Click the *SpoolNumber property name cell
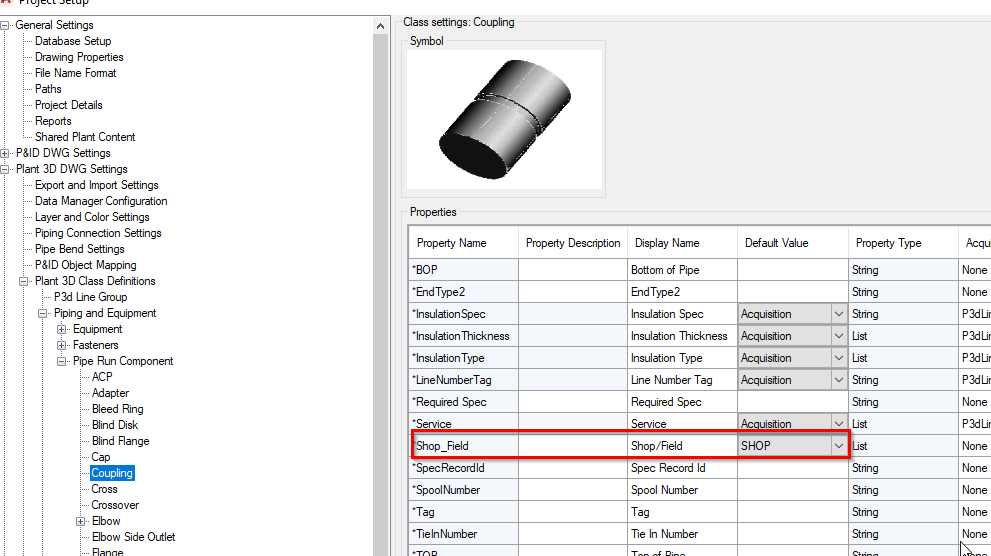 click(x=463, y=490)
